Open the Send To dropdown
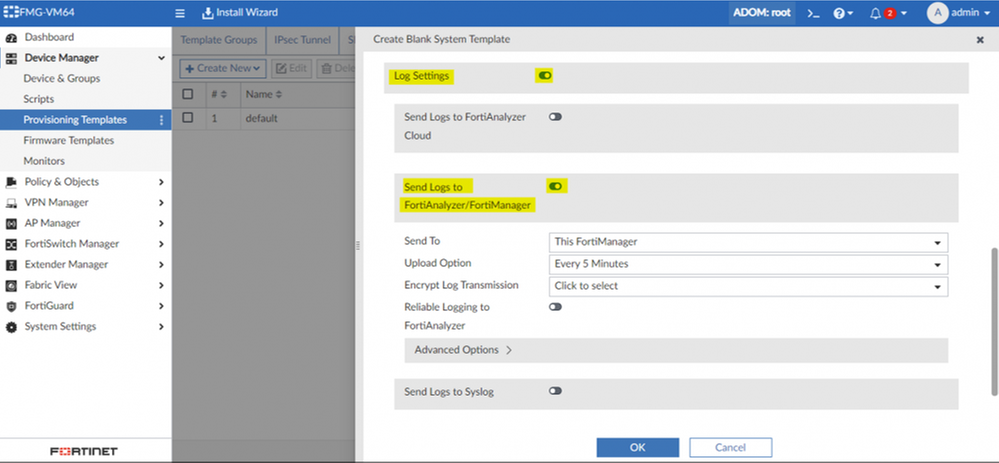 [749, 242]
